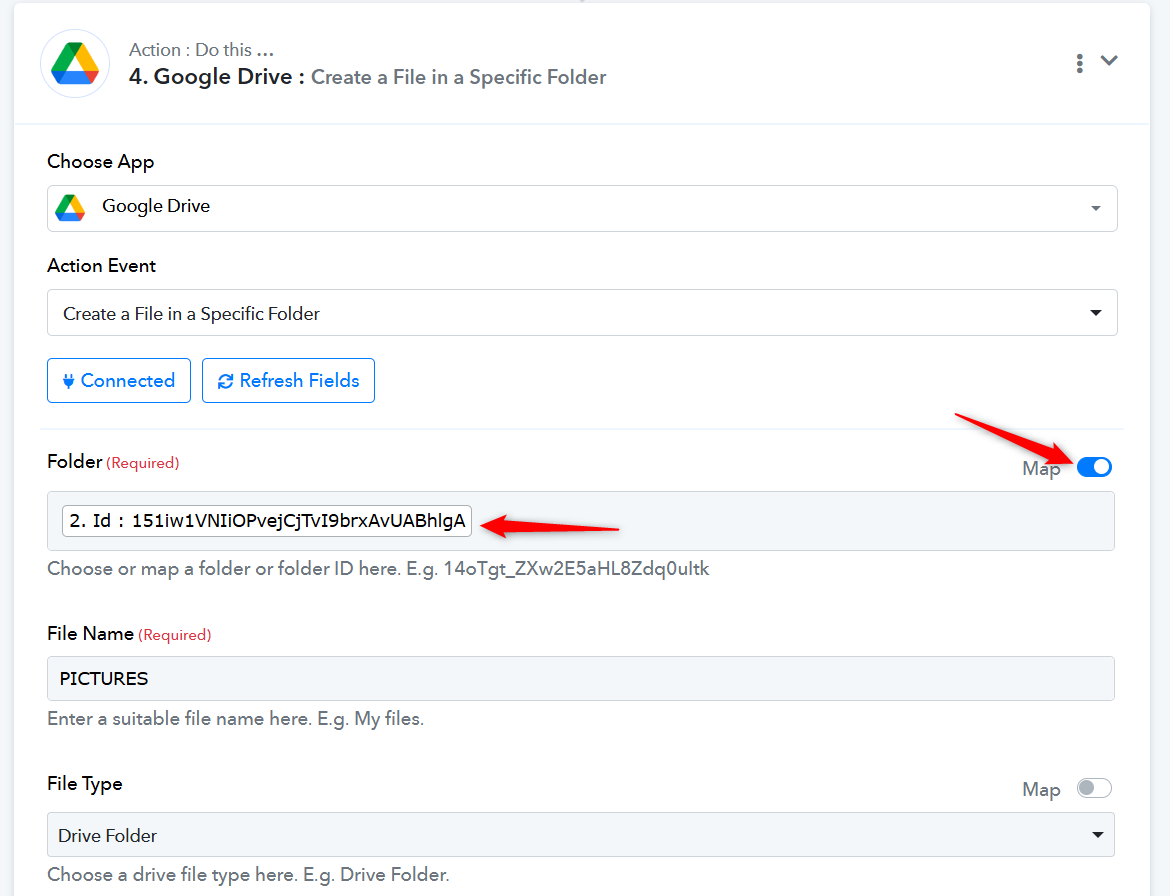This screenshot has height=896, width=1170.
Task: Click the Google Drive icon in Choose App field
Action: point(70,207)
